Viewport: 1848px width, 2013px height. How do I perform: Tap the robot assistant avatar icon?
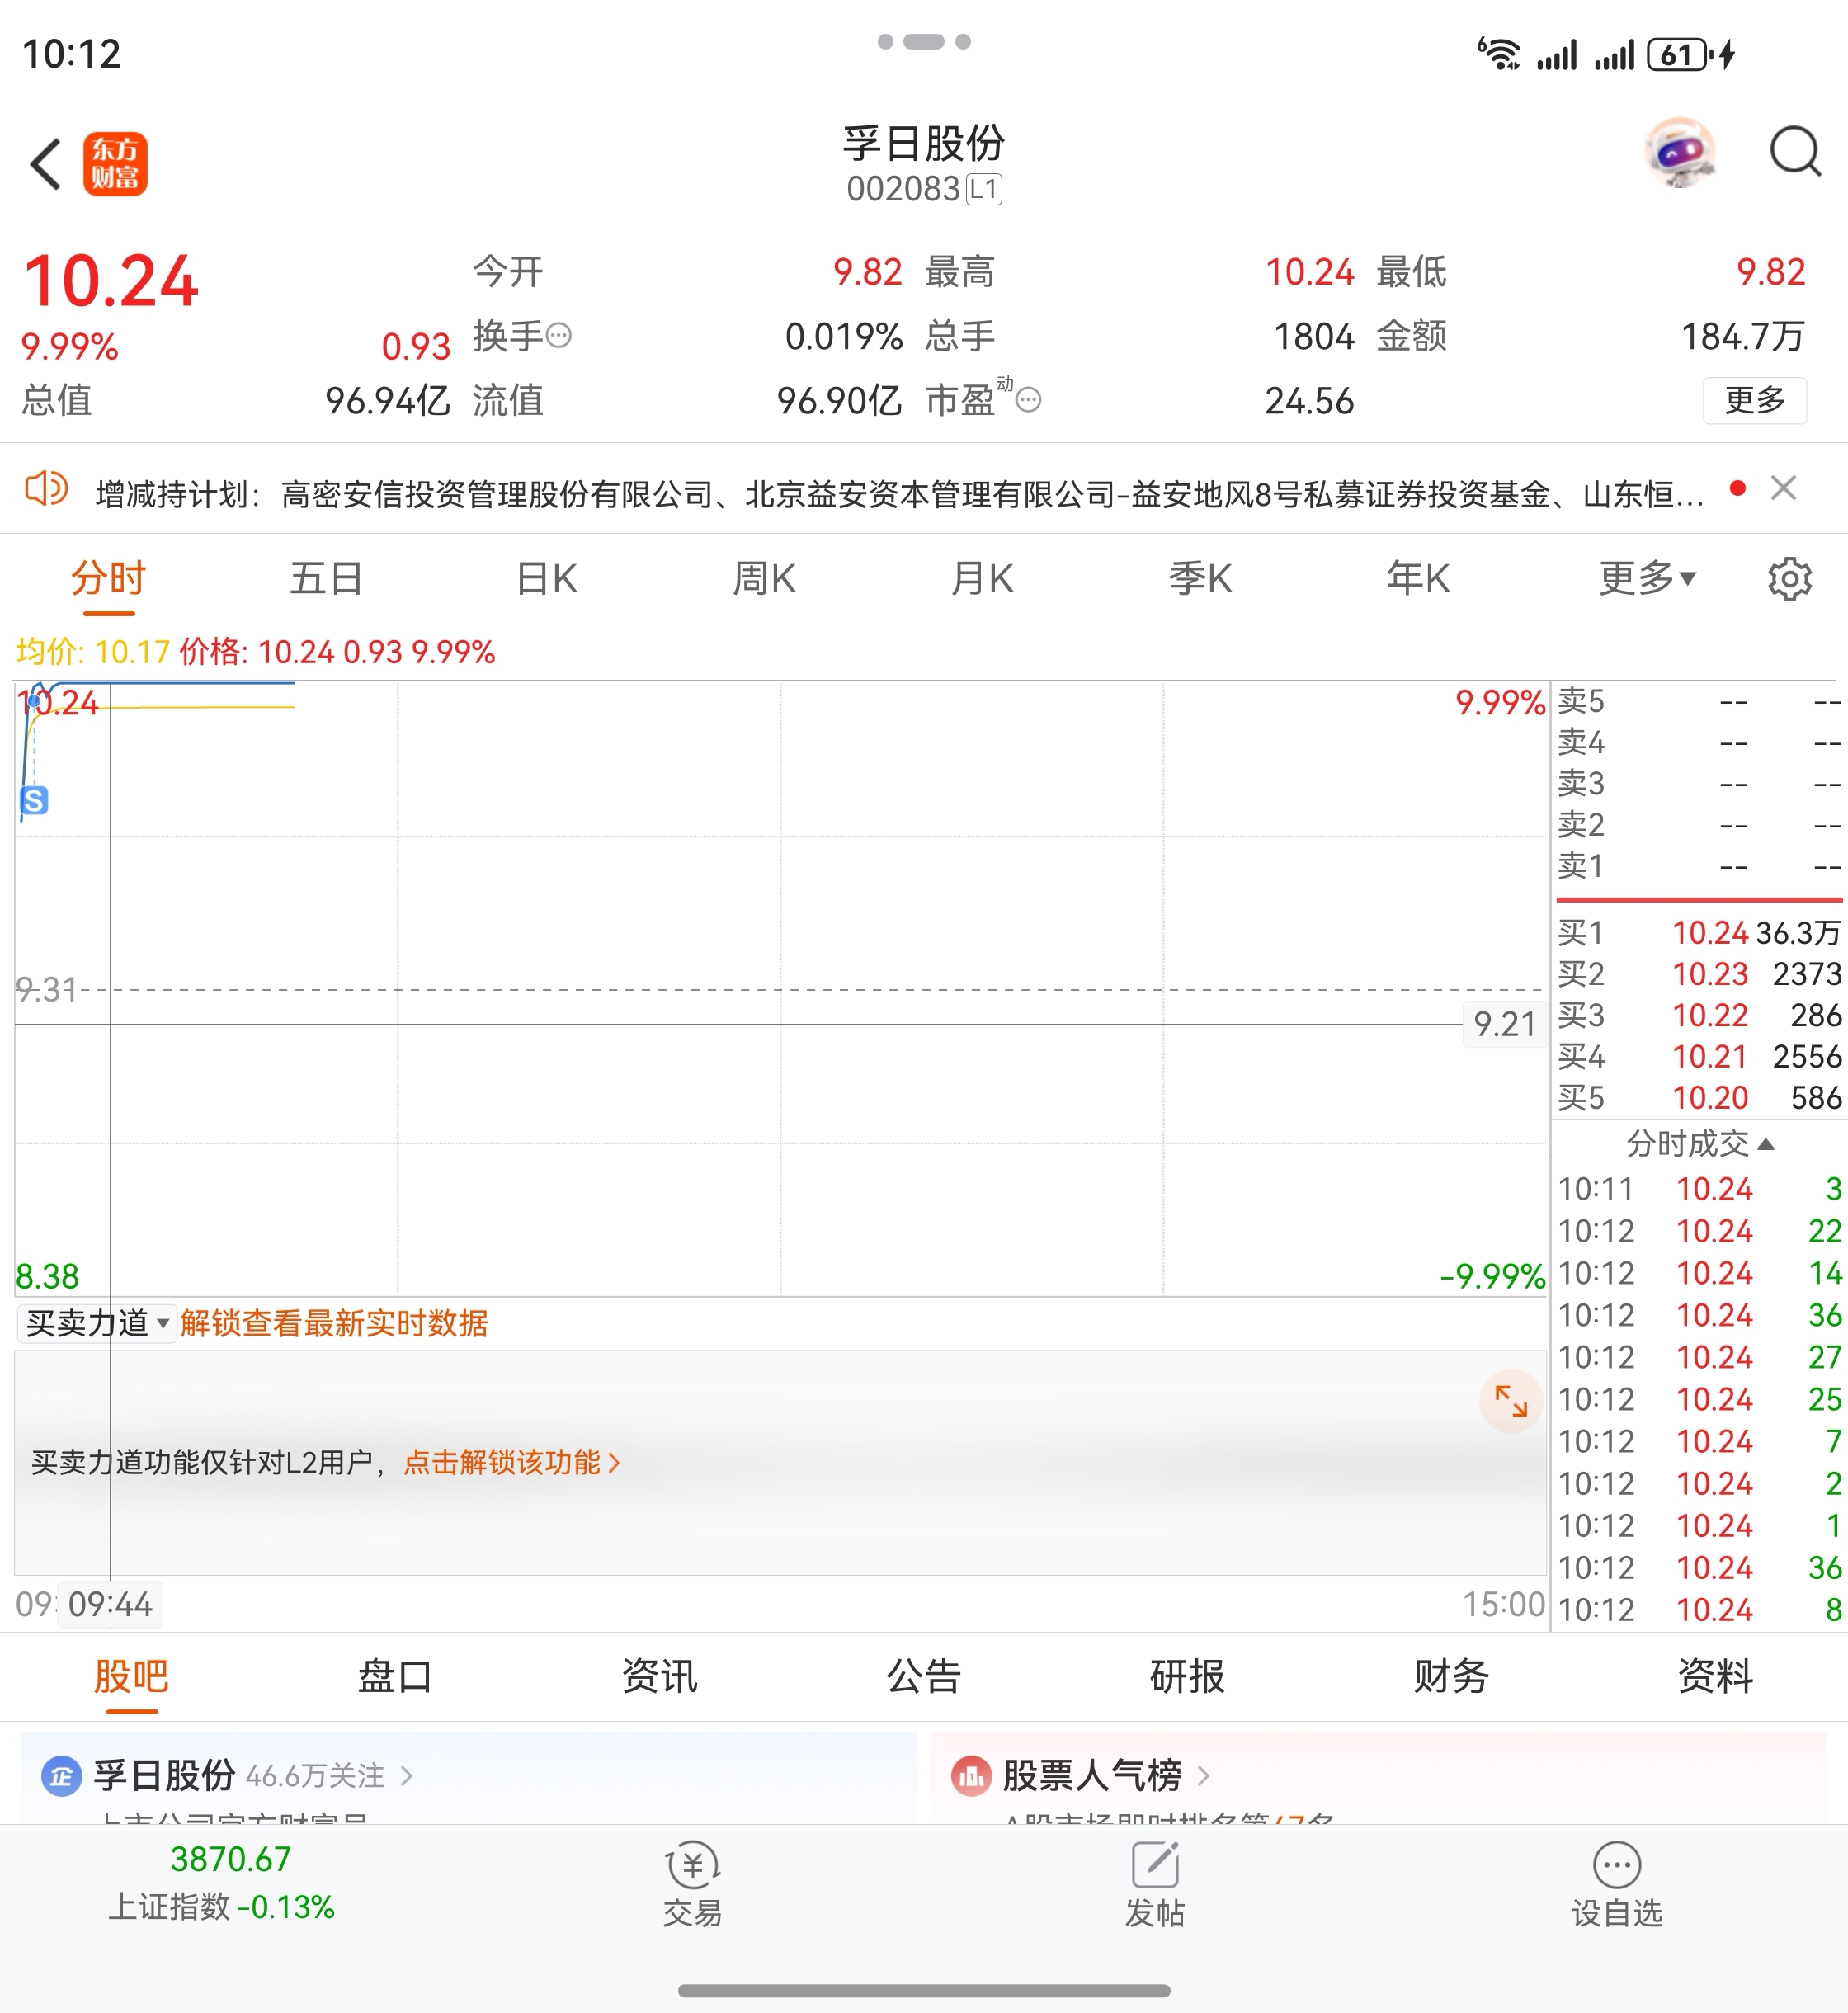click(1680, 153)
